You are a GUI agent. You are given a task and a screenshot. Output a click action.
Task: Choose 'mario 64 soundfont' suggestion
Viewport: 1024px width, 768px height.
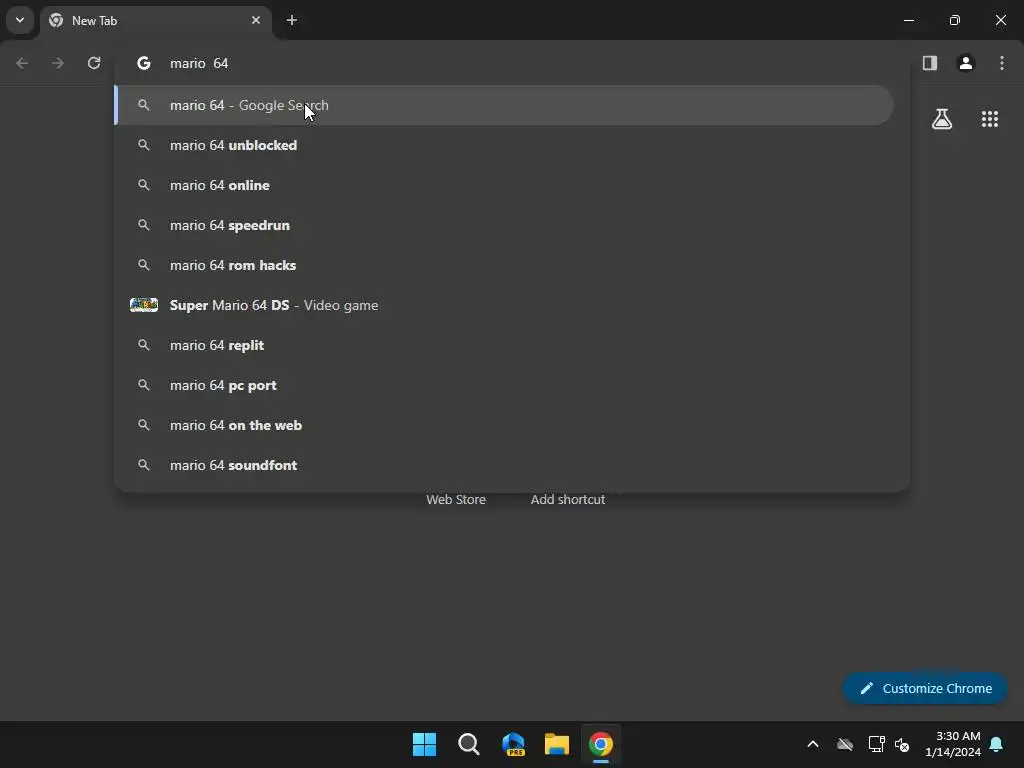coord(504,465)
